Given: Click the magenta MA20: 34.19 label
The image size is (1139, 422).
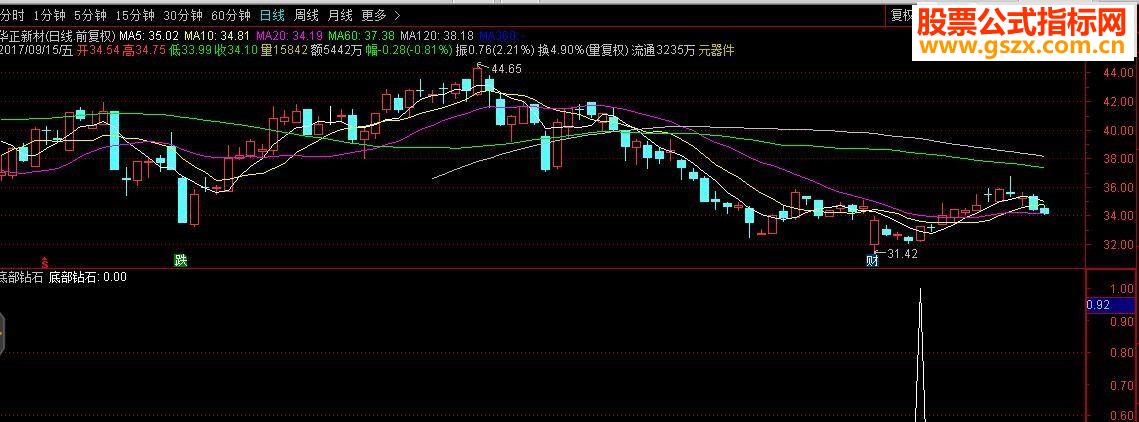Looking at the screenshot, I should click(288, 36).
